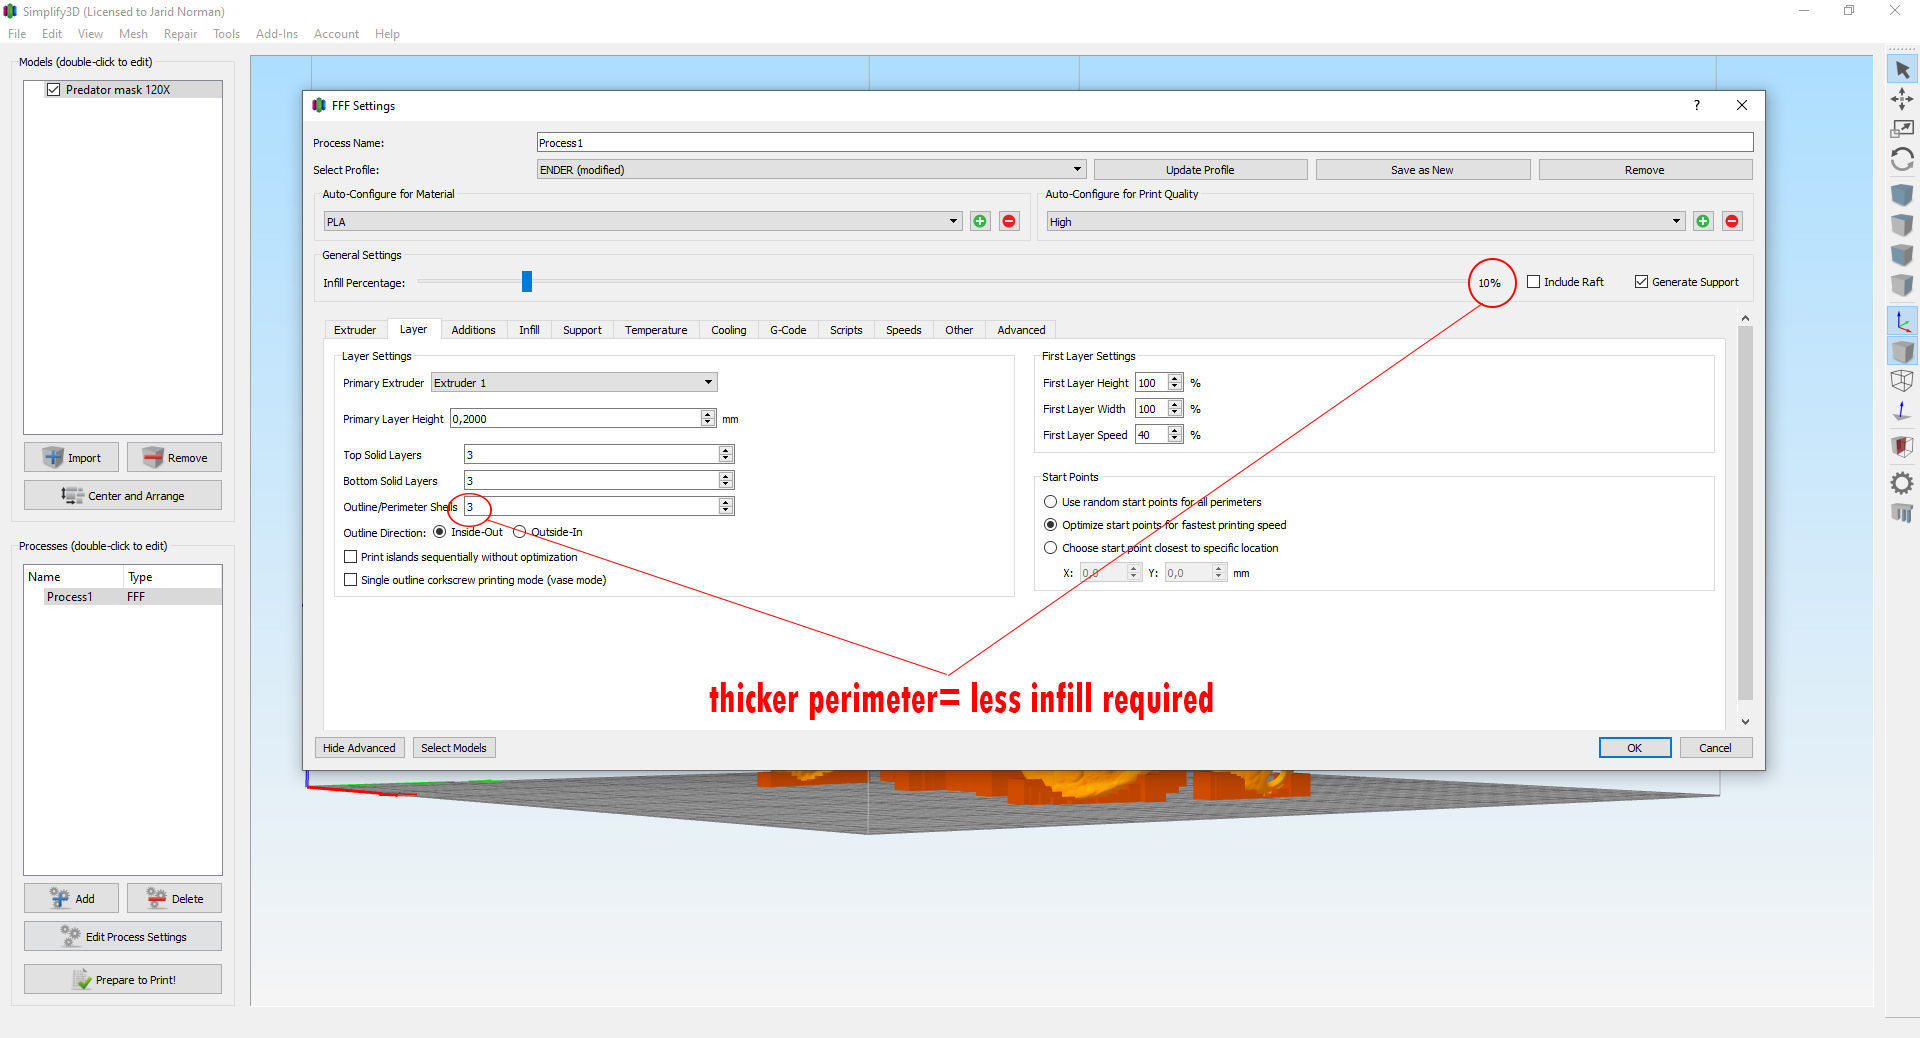The image size is (1920, 1038).
Task: Toggle the Predator mask 120X model checkbox
Action: click(x=54, y=89)
